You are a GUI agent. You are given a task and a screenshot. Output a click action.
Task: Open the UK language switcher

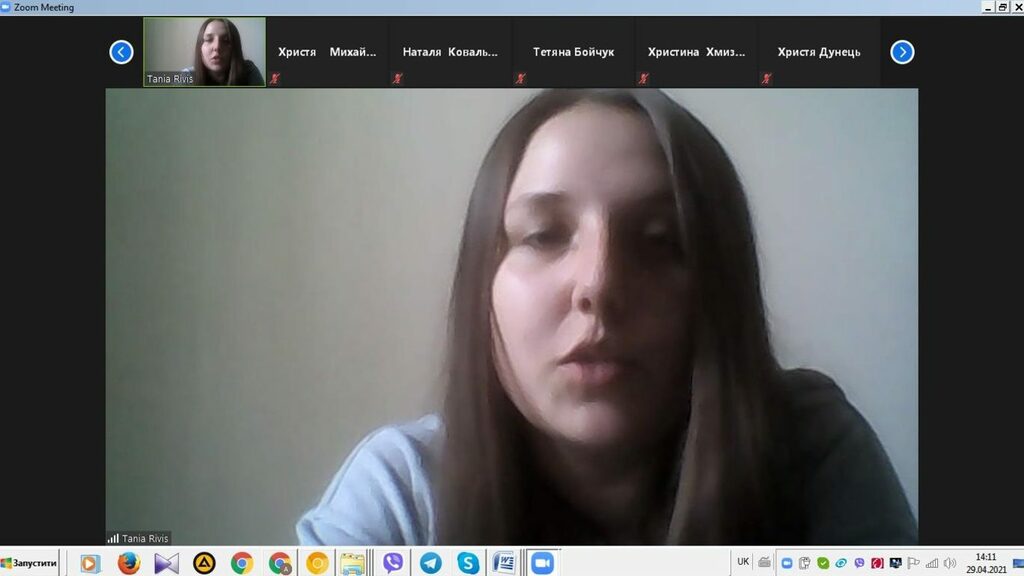point(743,562)
